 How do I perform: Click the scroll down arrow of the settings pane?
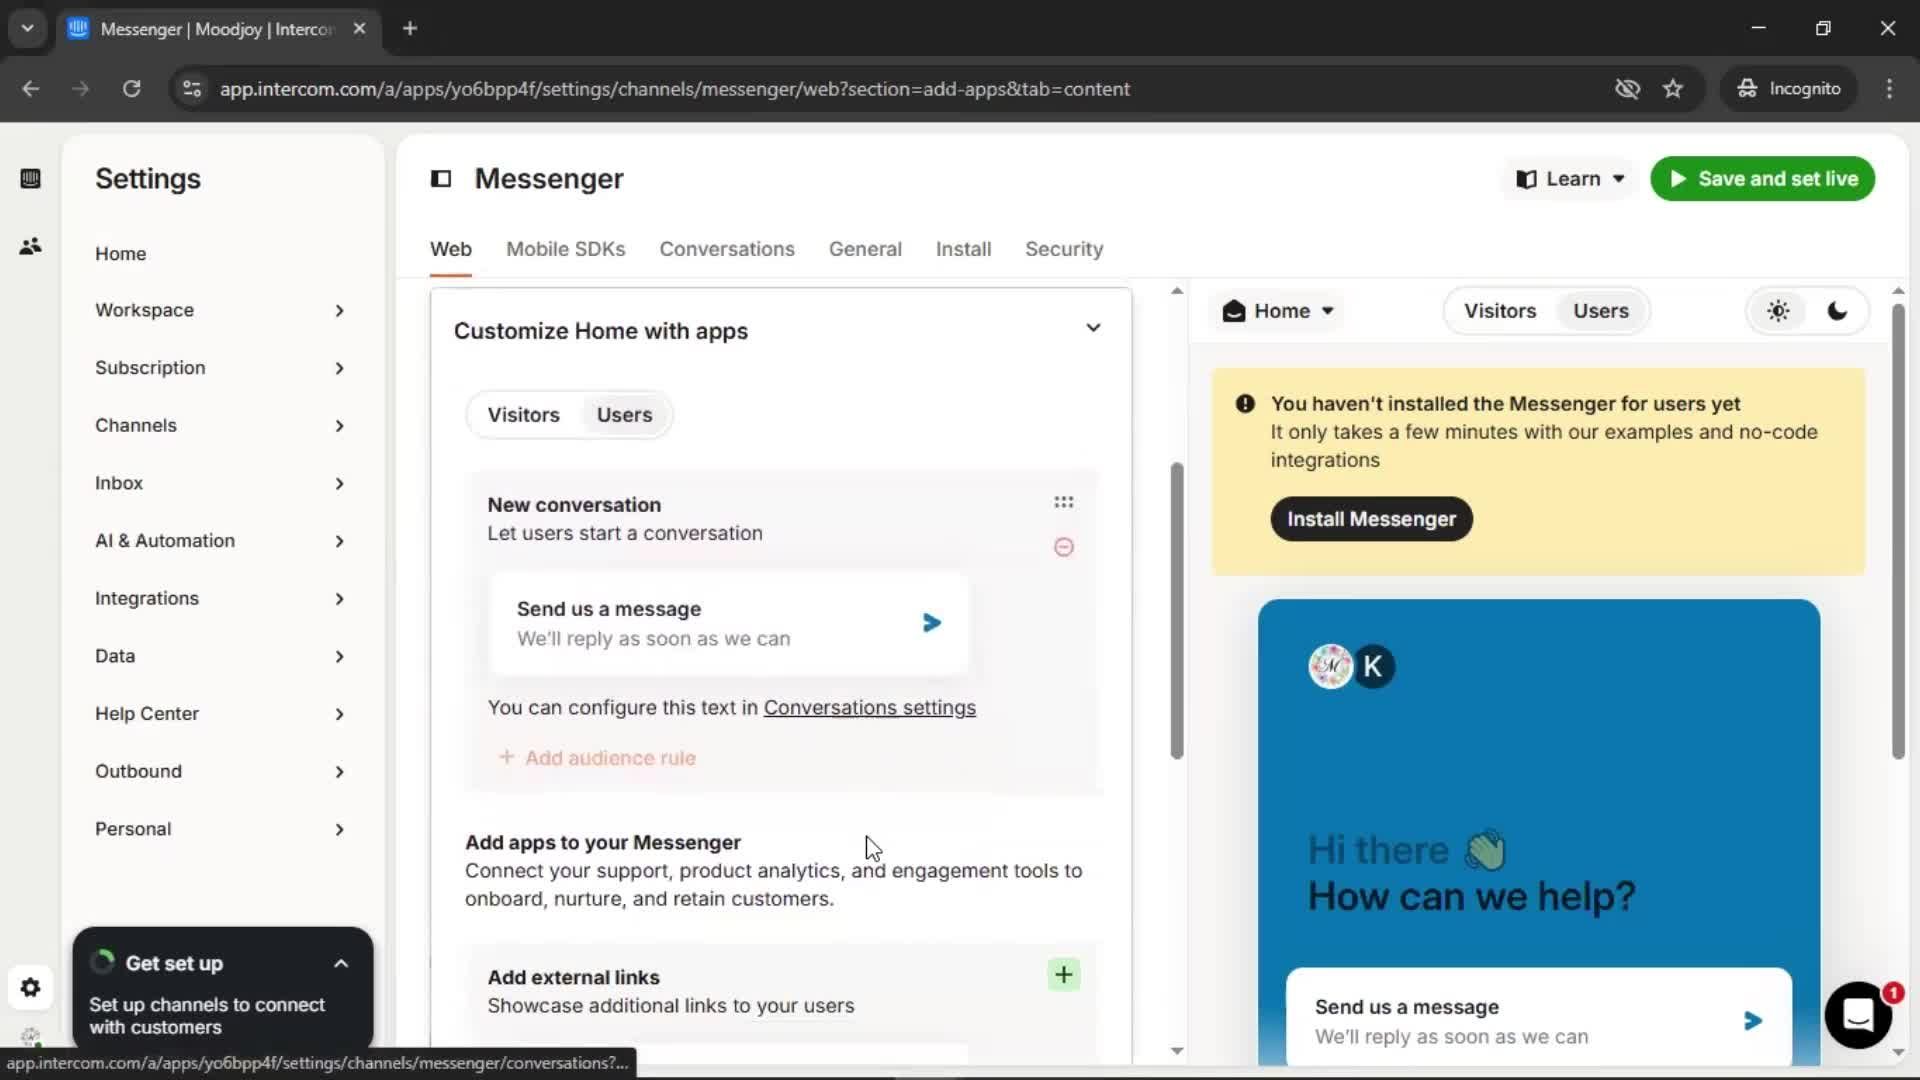click(x=1177, y=1051)
